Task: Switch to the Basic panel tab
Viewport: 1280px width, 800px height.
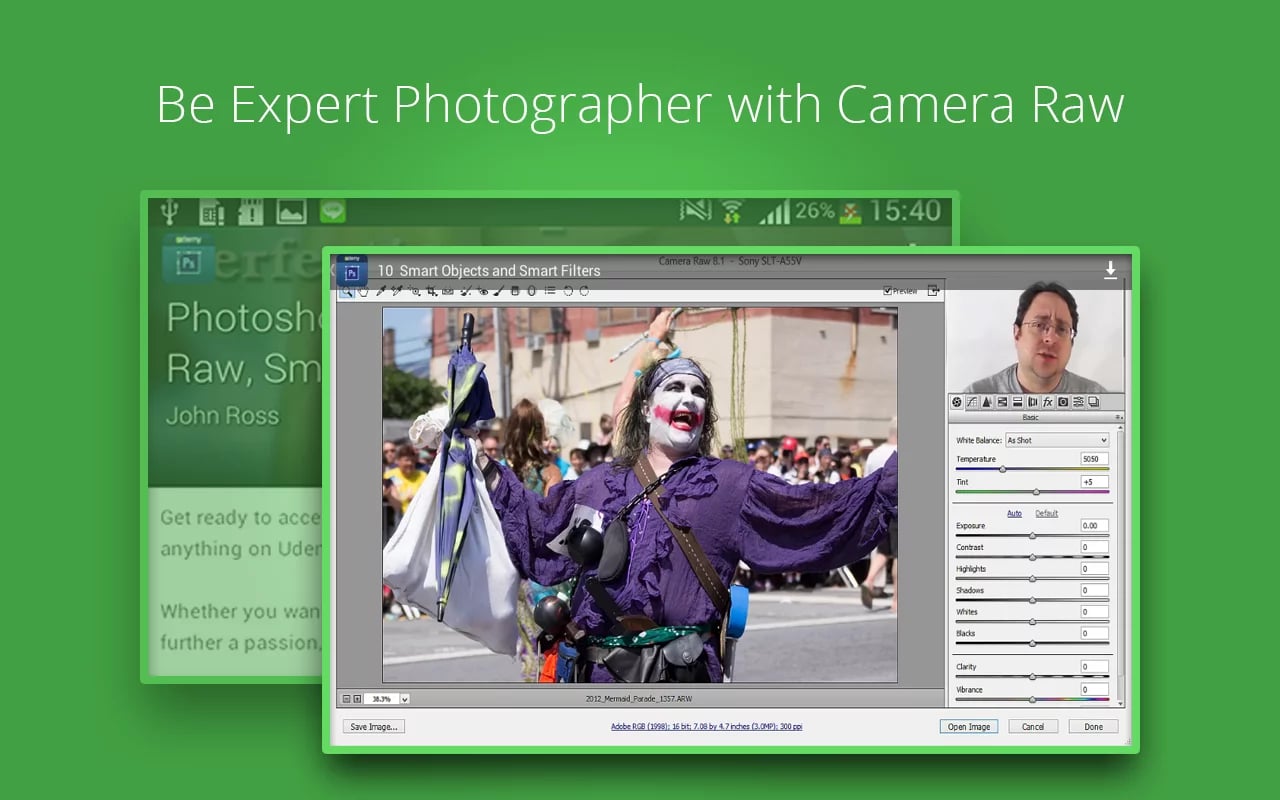Action: point(957,402)
